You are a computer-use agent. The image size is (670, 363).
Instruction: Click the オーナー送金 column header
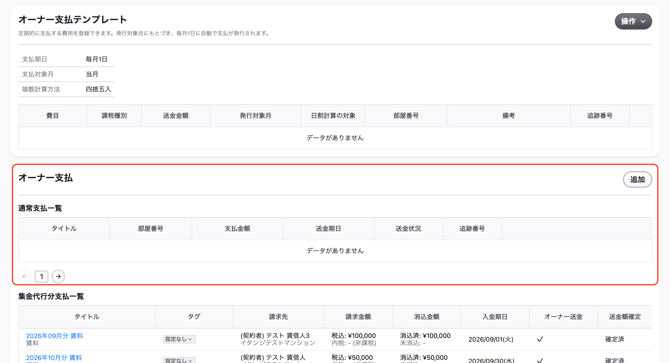coord(563,316)
